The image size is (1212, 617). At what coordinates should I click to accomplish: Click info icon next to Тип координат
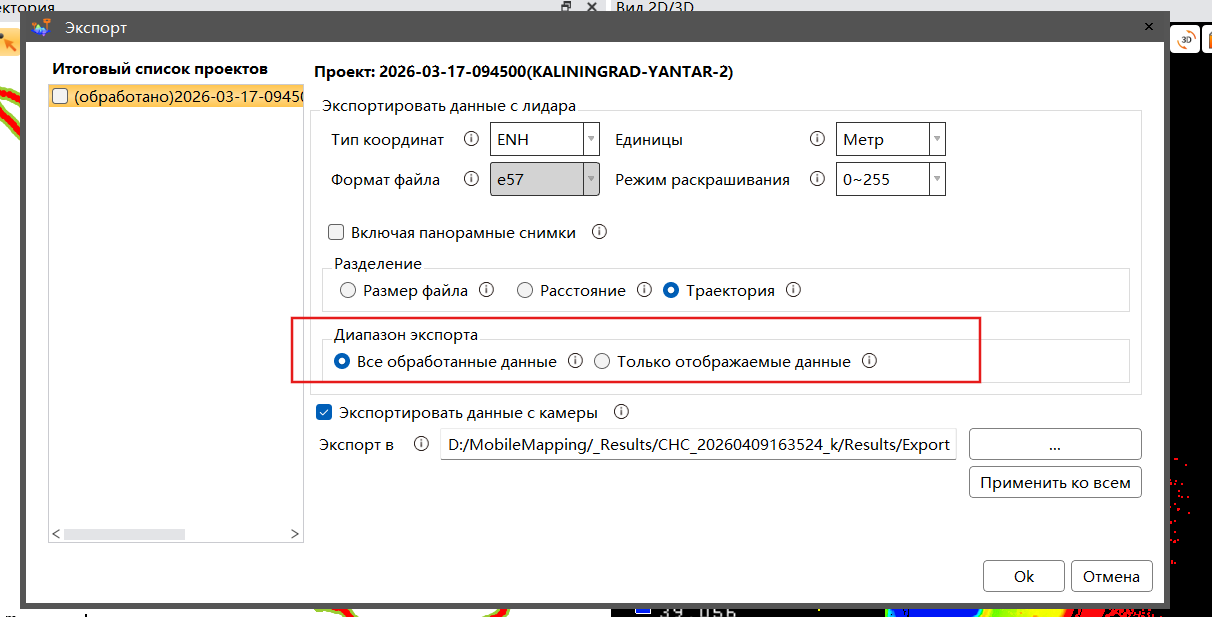tap(471, 139)
